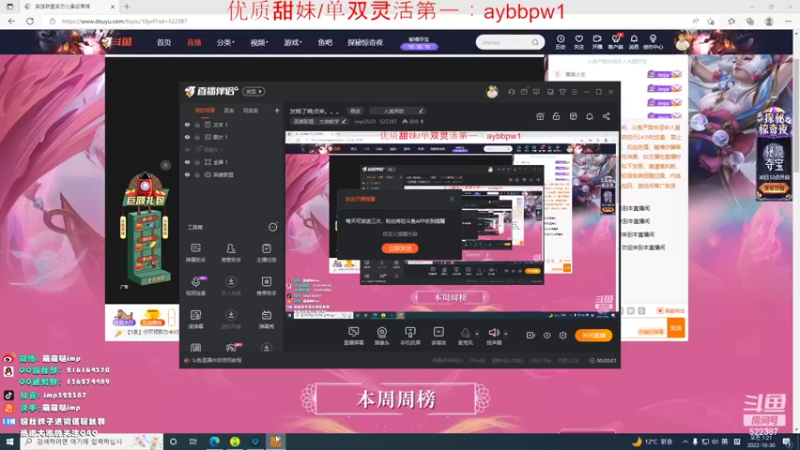Open 创作中心 icon on Douyu site
800x450 pixels.
coord(653,42)
